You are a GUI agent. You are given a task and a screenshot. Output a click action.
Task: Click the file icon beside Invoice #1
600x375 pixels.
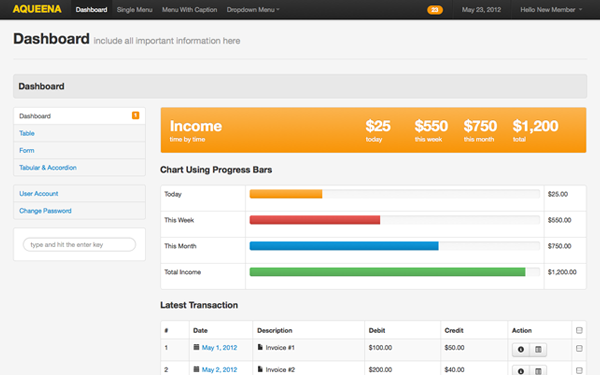[260, 347]
